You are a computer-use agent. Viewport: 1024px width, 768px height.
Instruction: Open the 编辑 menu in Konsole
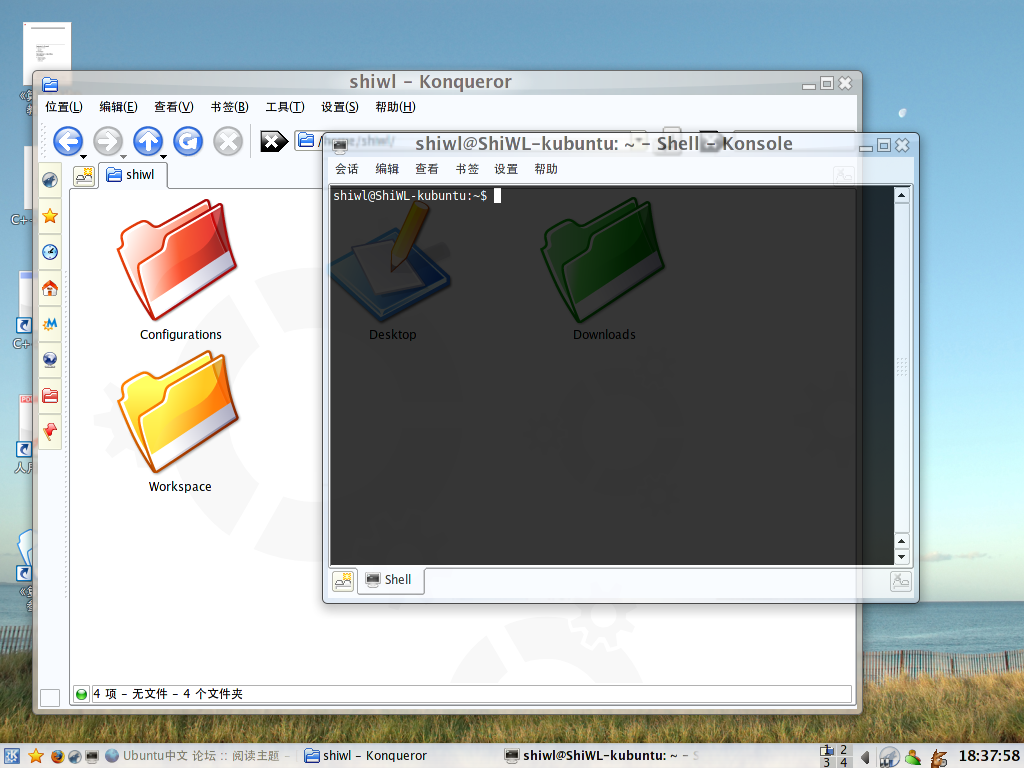pos(387,169)
